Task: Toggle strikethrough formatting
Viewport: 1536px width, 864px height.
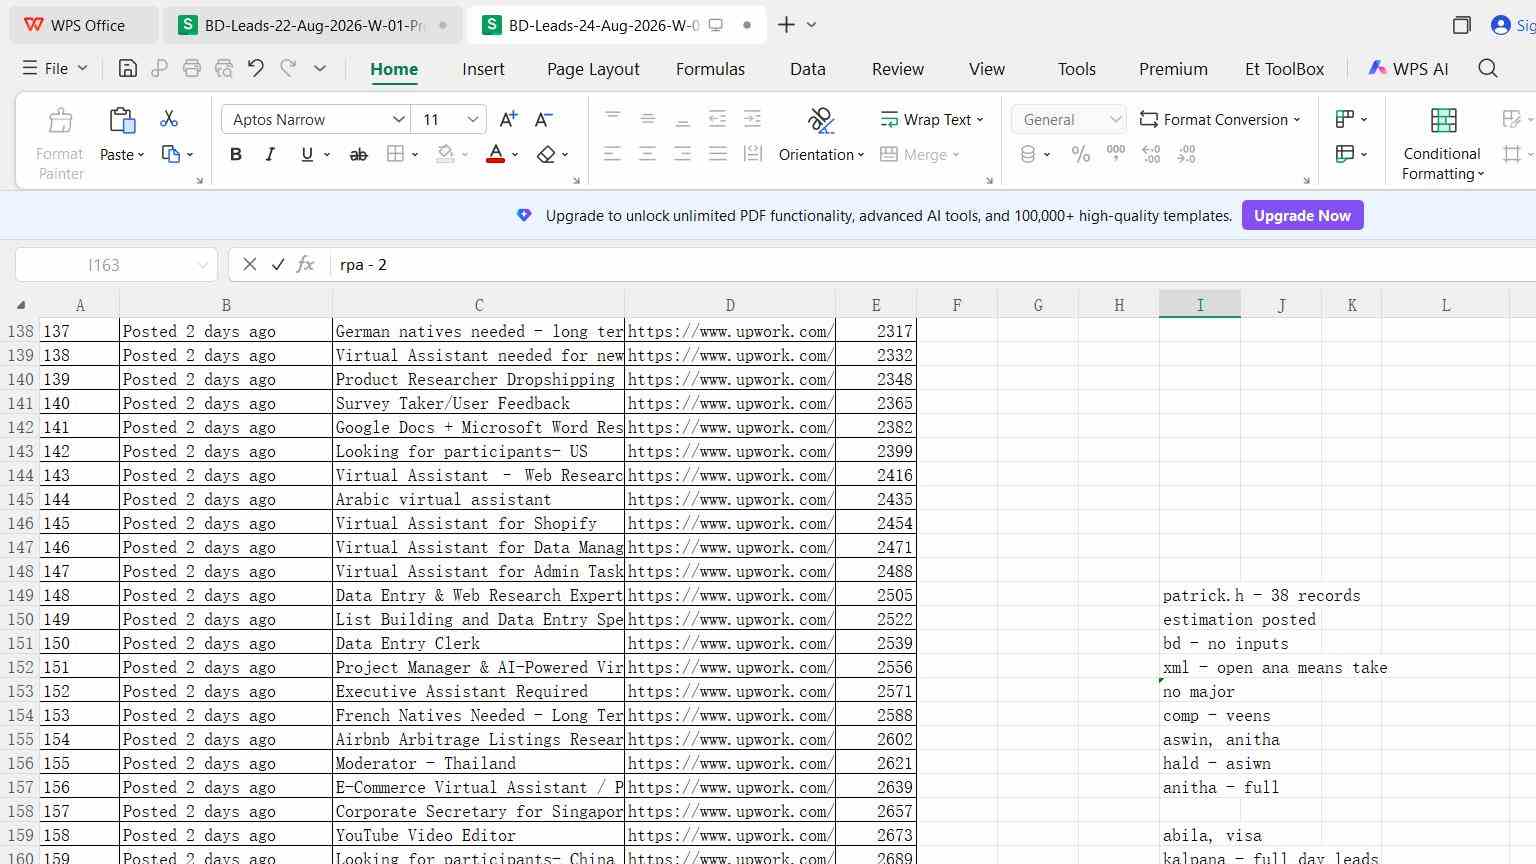Action: click(x=358, y=154)
